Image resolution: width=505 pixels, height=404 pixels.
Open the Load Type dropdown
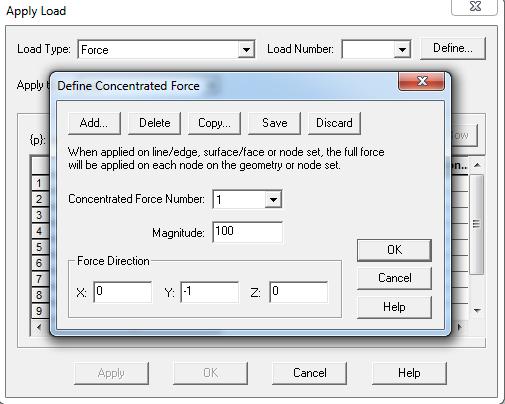(x=246, y=50)
